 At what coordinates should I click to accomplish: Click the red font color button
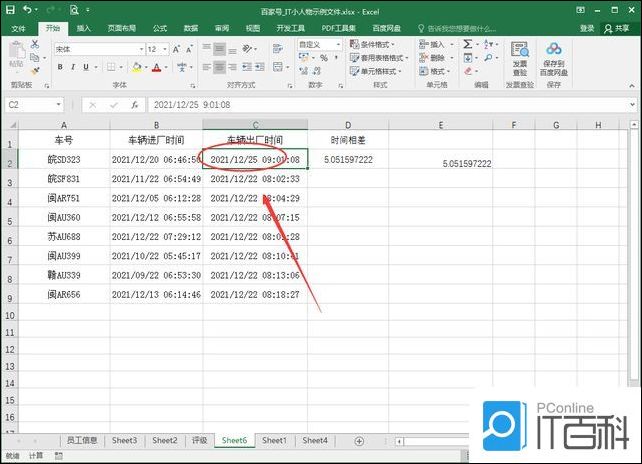(157, 67)
